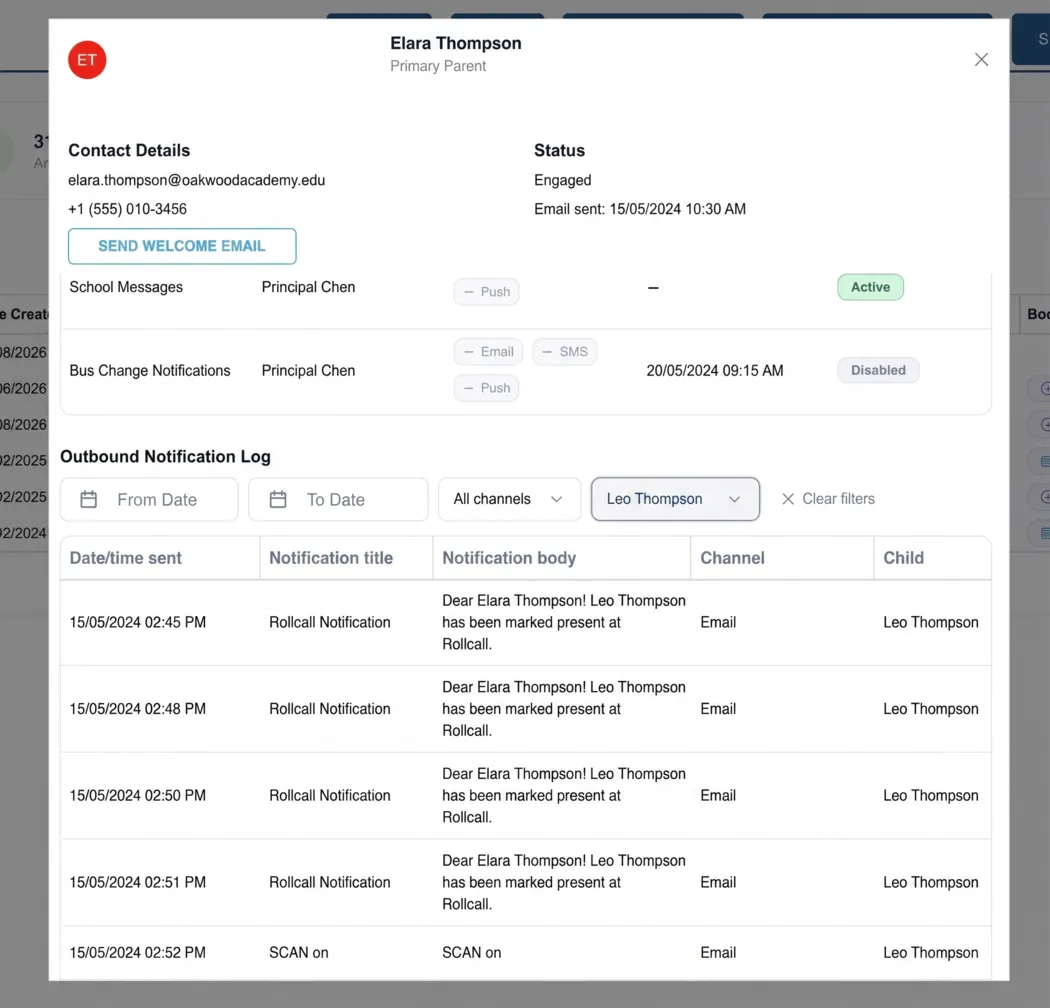Click the Contact Details heading
The width and height of the screenshot is (1050, 1008).
coord(129,150)
